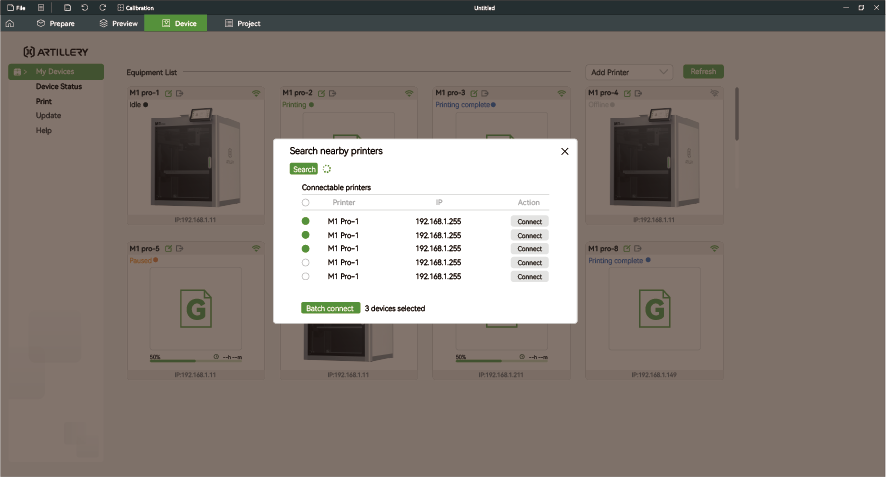Open the Update section in sidebar
The height and width of the screenshot is (477, 886).
[48, 115]
